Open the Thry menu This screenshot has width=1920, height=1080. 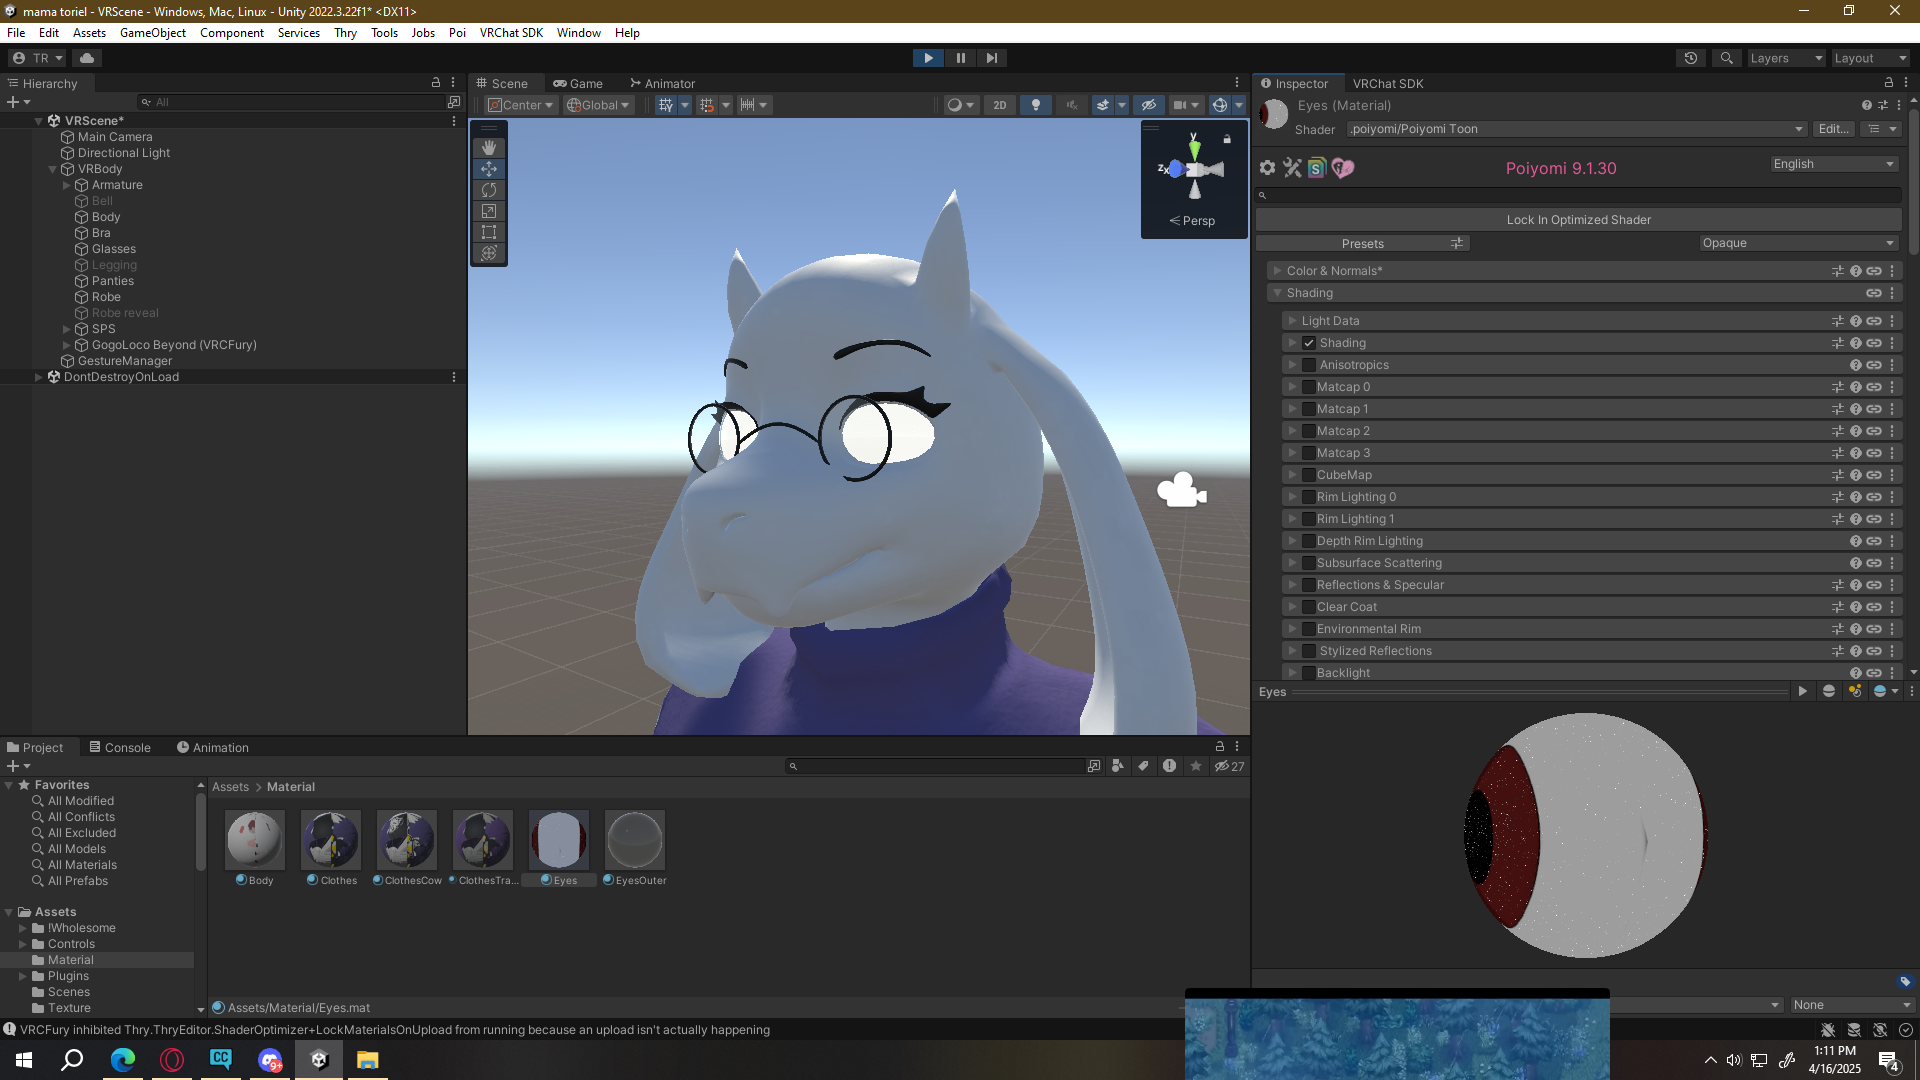(x=345, y=33)
